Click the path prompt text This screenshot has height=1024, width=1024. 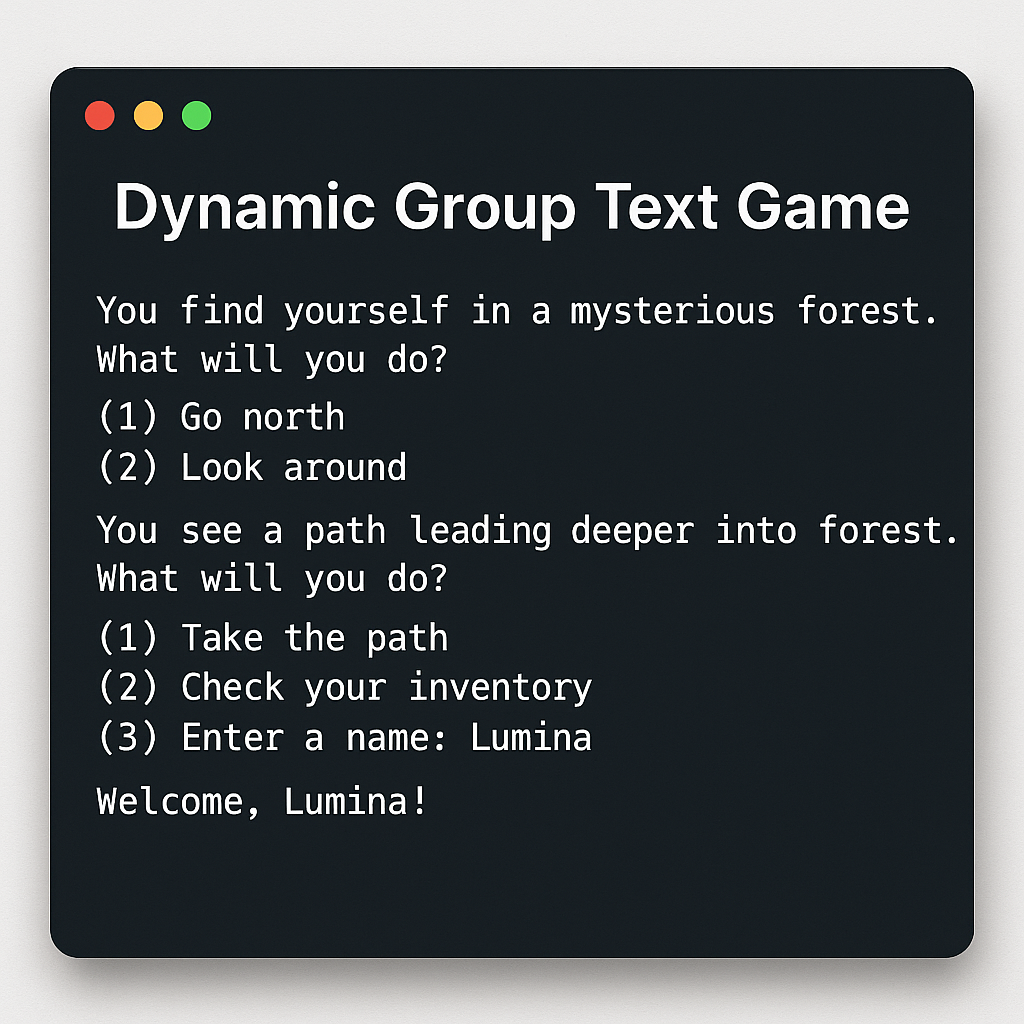[x=527, y=530]
